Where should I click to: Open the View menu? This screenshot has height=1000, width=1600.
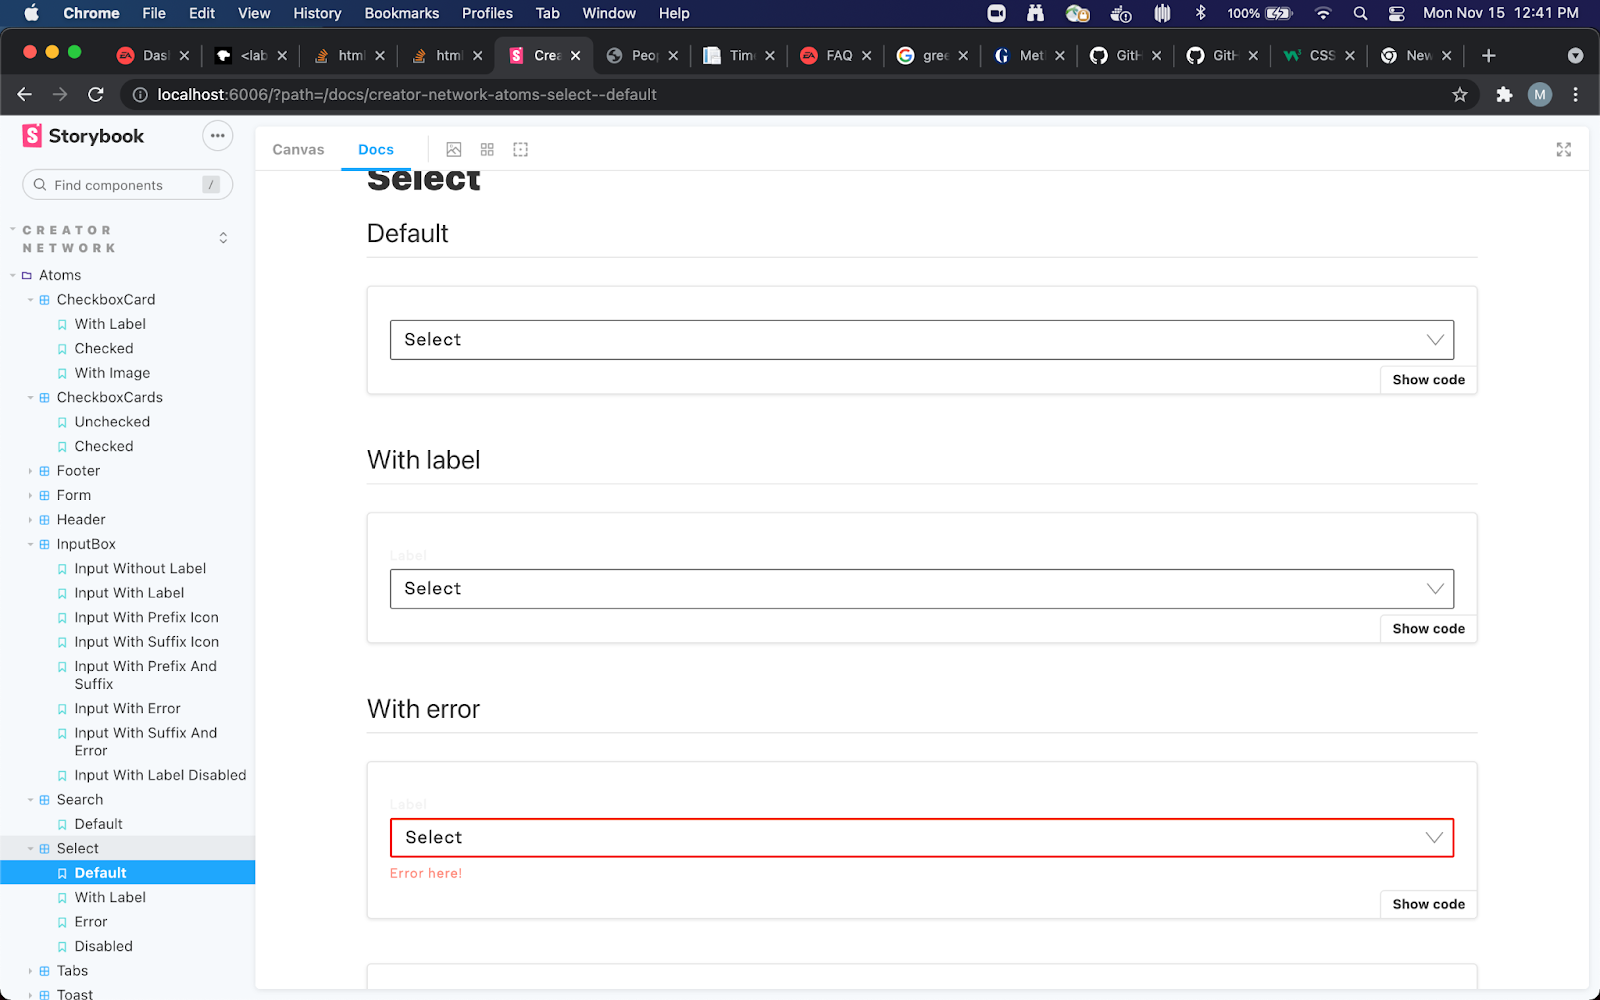254,13
